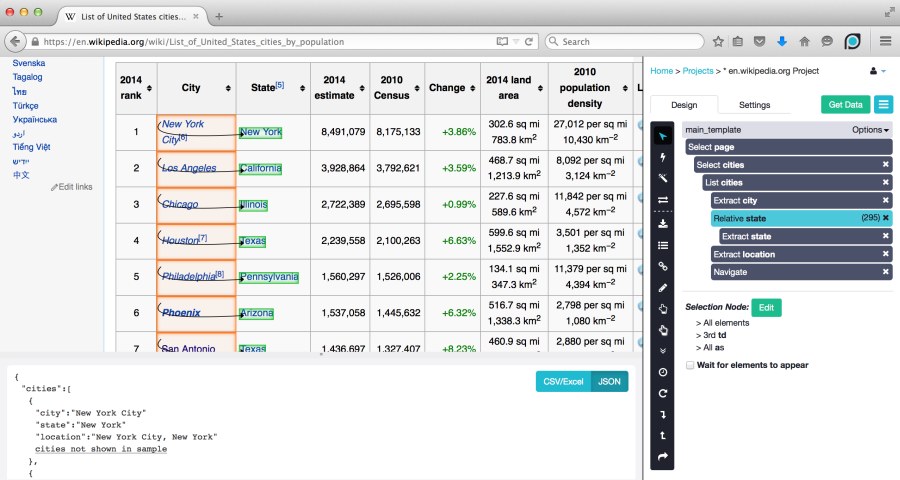Click the lightning bolt tool icon
Viewport: 900px width, 480px height.
coord(663,157)
